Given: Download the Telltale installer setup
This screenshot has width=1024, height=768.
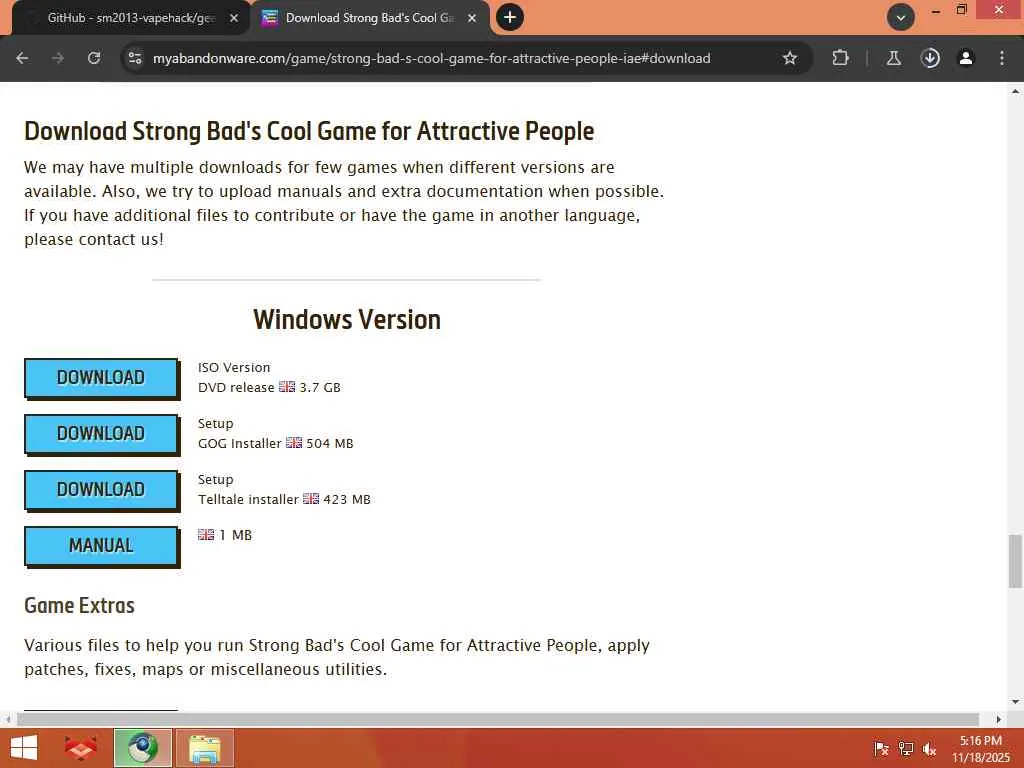Looking at the screenshot, I should 101,490.
